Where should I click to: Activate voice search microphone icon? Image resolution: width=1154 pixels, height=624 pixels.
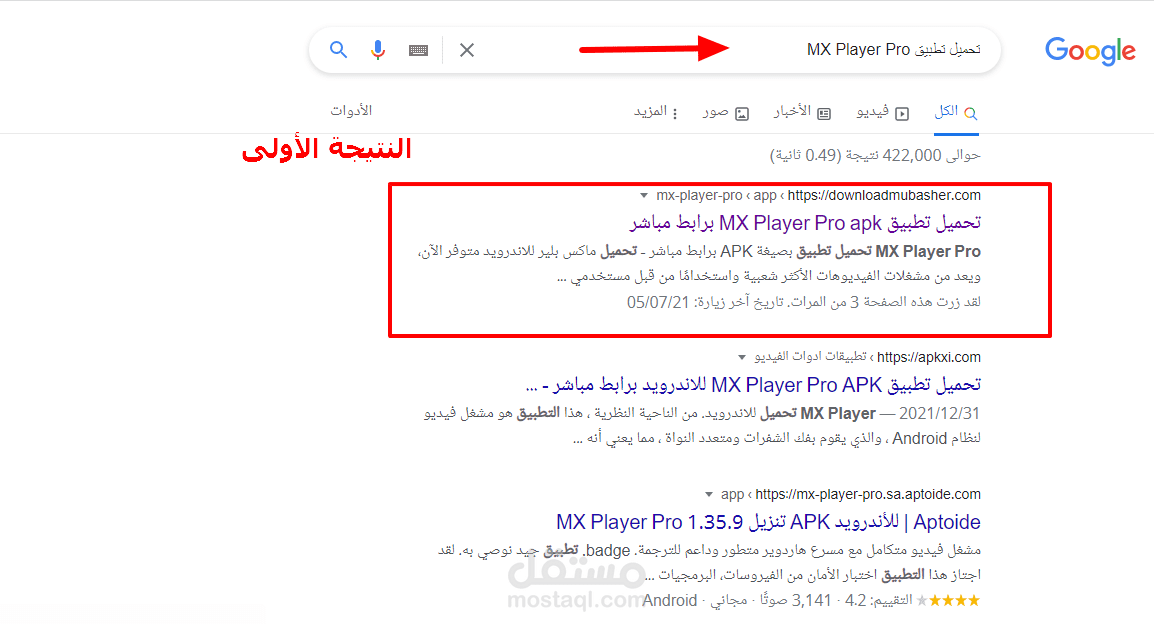pos(378,50)
